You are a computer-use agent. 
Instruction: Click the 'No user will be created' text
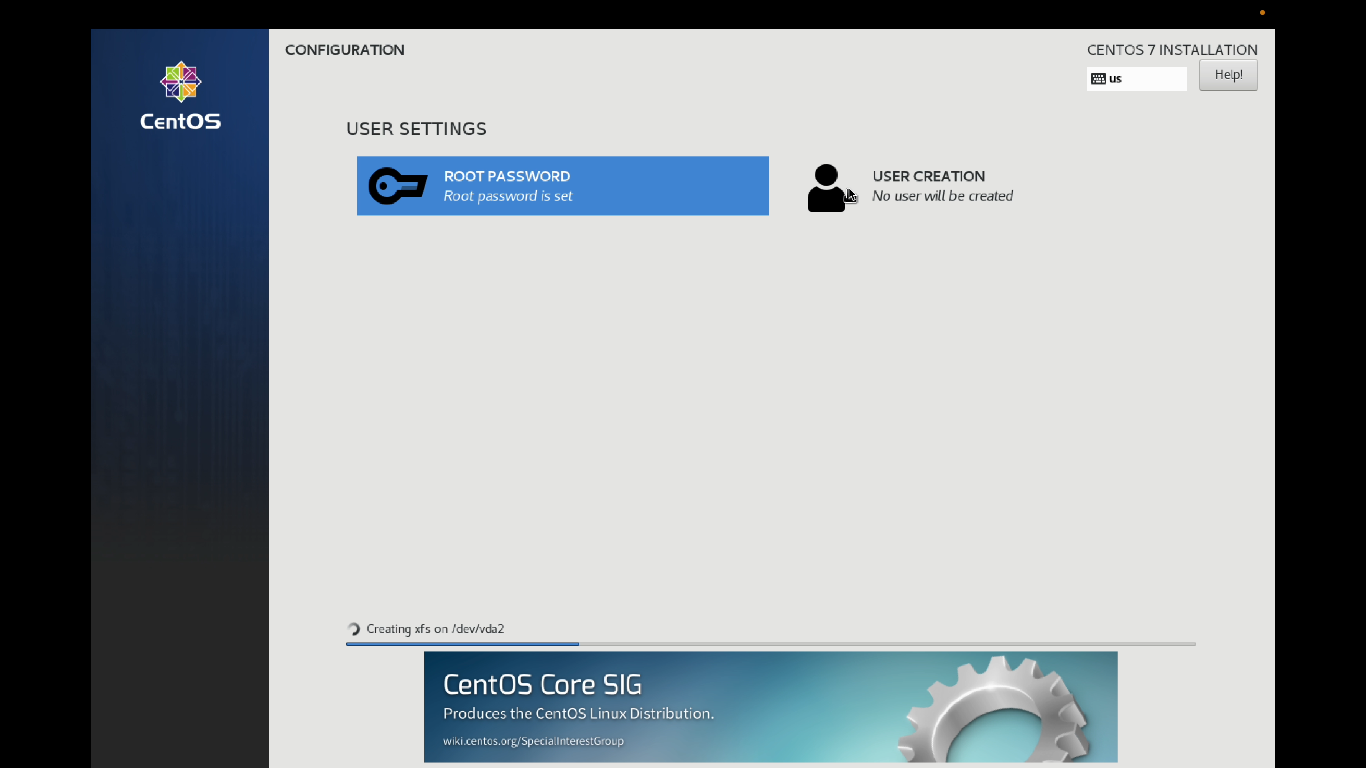click(942, 196)
